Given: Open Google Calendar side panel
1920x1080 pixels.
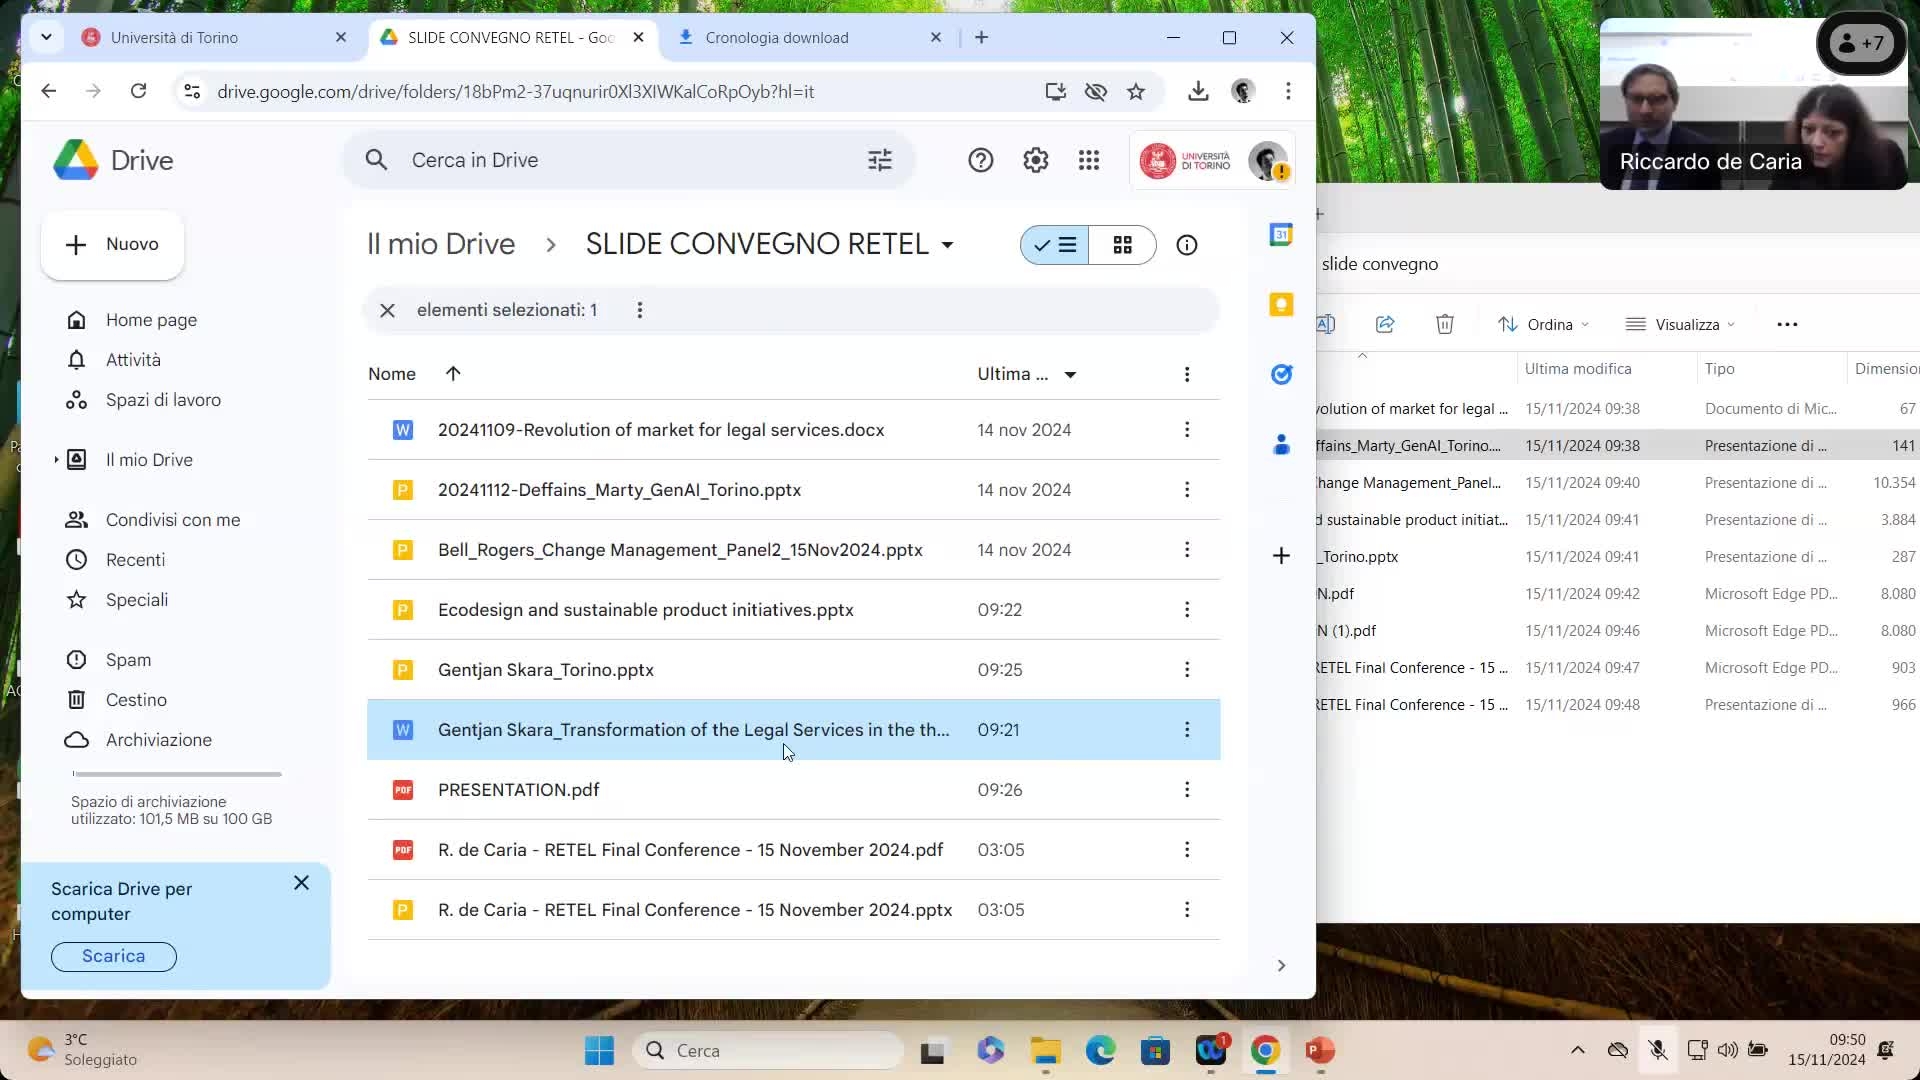Looking at the screenshot, I should (1281, 235).
